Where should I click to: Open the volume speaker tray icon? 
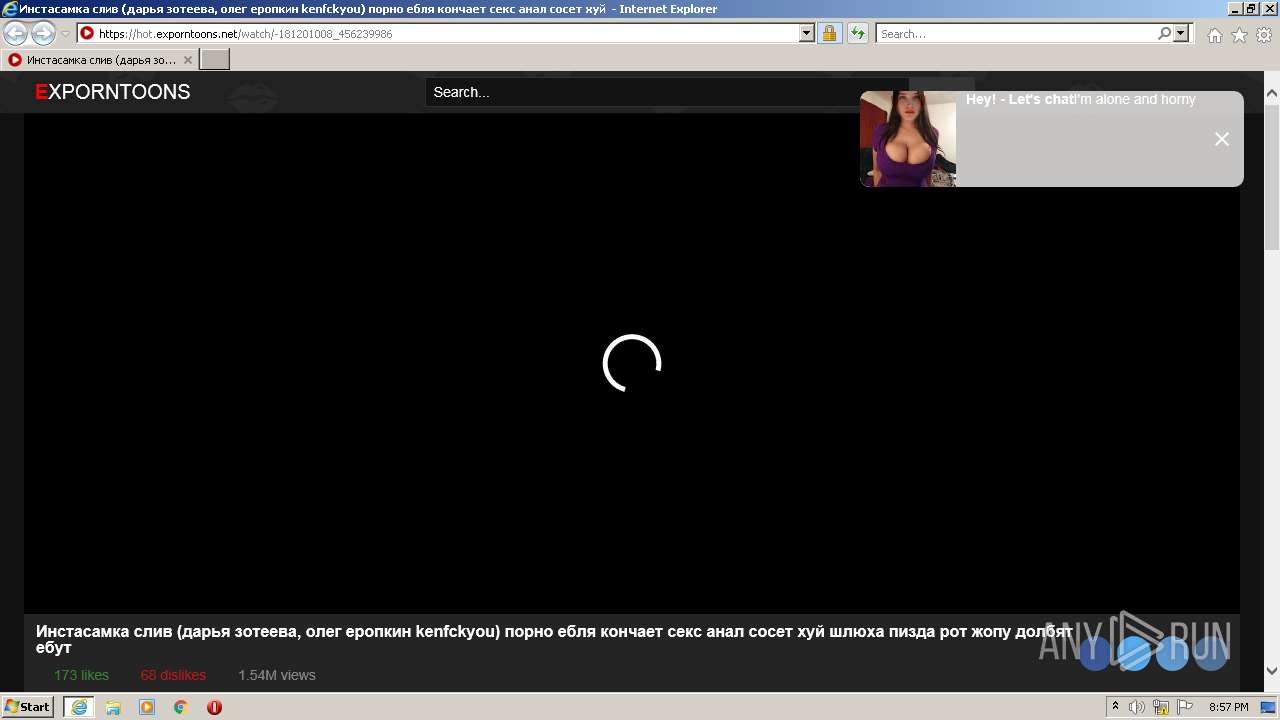tap(1137, 707)
